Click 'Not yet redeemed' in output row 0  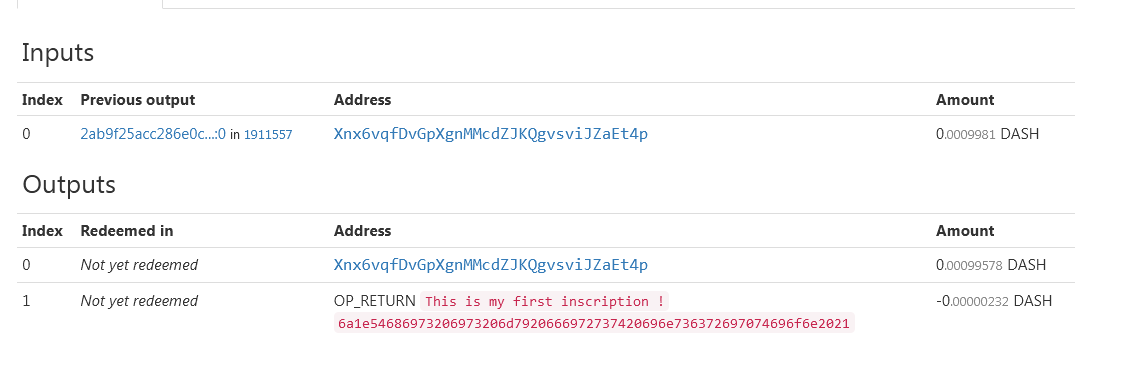(139, 265)
